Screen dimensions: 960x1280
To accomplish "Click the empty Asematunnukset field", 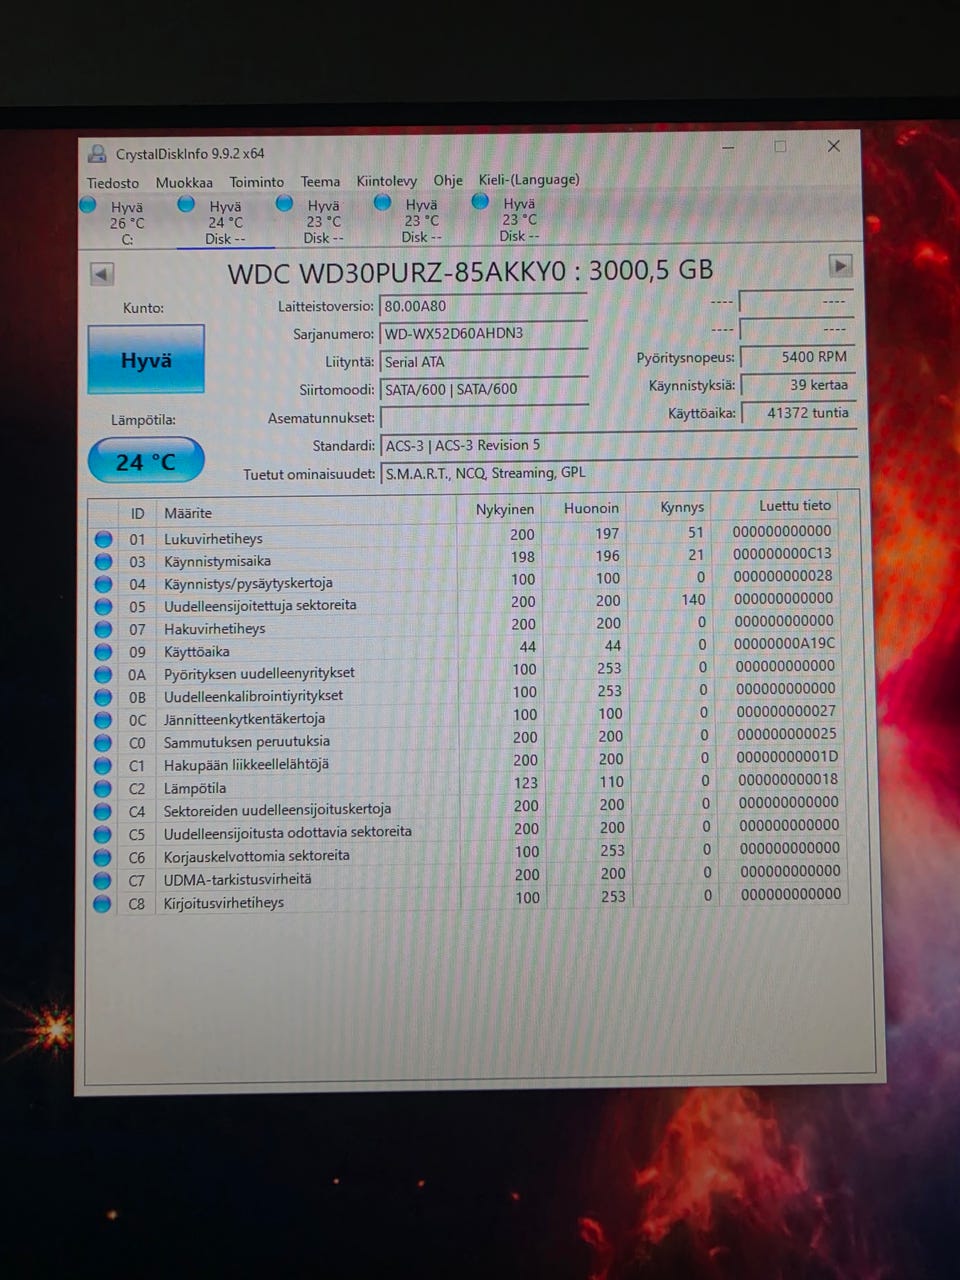I will [483, 417].
